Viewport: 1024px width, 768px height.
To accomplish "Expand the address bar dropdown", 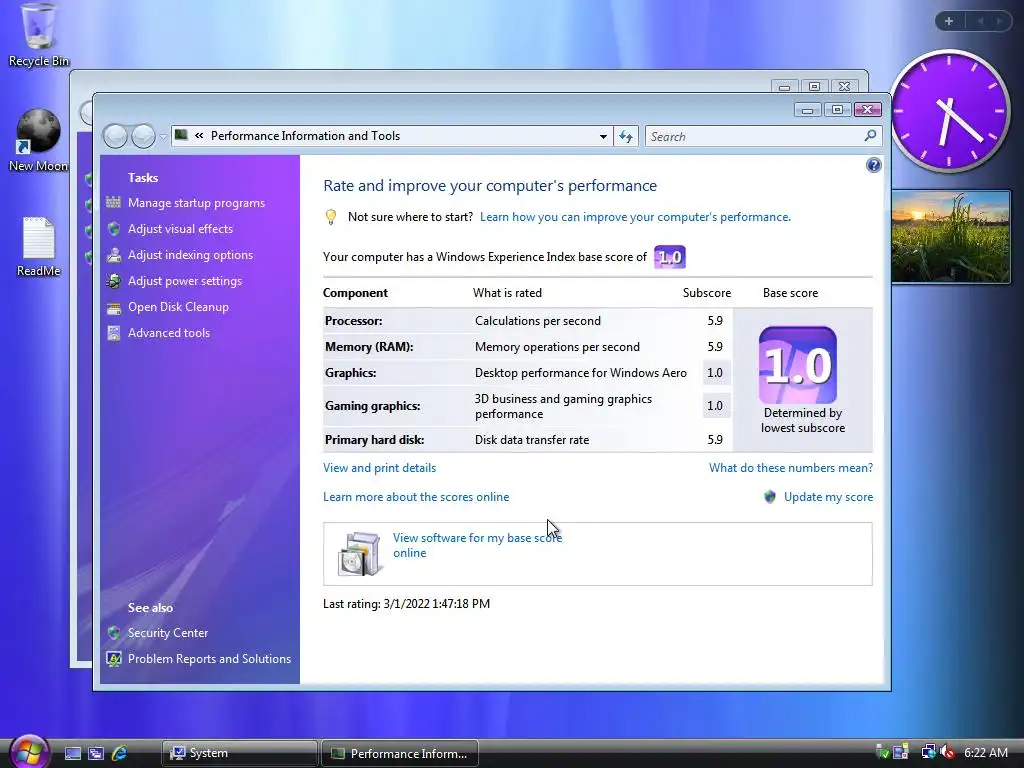I will [603, 136].
